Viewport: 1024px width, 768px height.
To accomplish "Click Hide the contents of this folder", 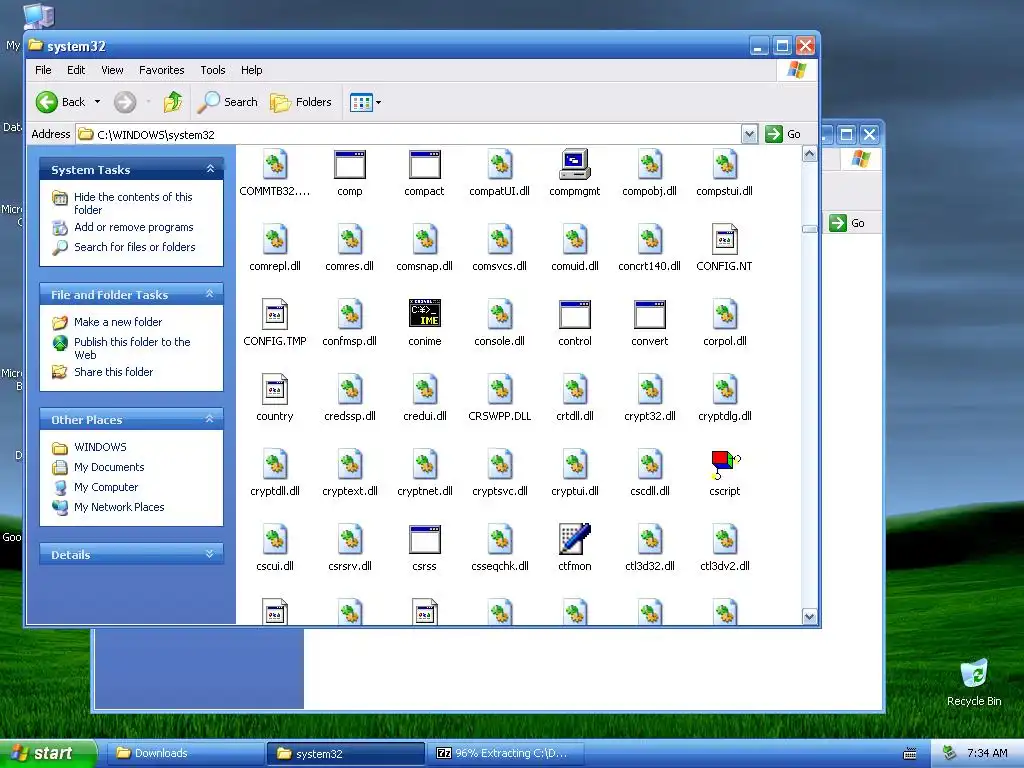I will click(x=133, y=203).
